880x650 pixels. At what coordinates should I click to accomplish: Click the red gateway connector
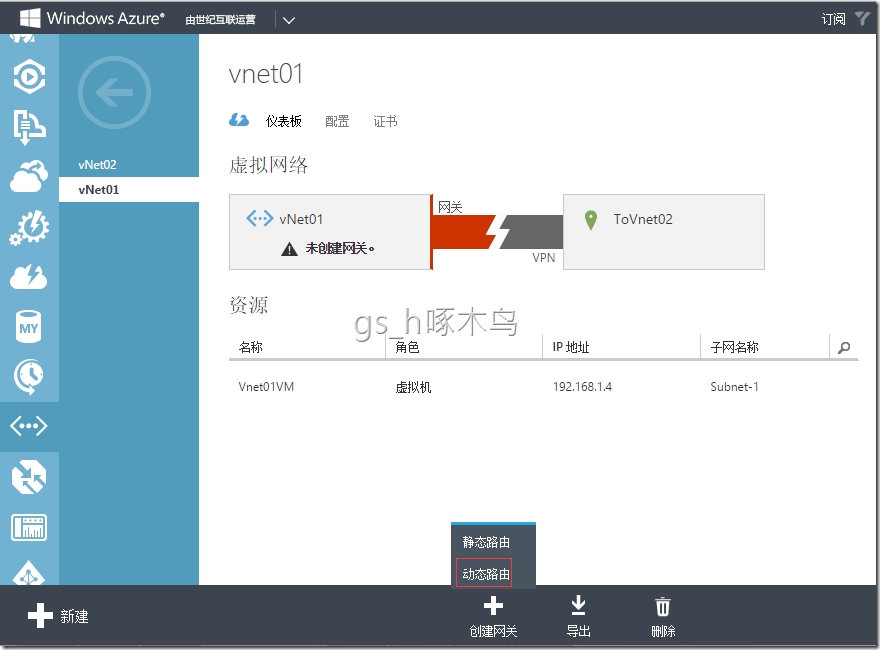(x=464, y=231)
